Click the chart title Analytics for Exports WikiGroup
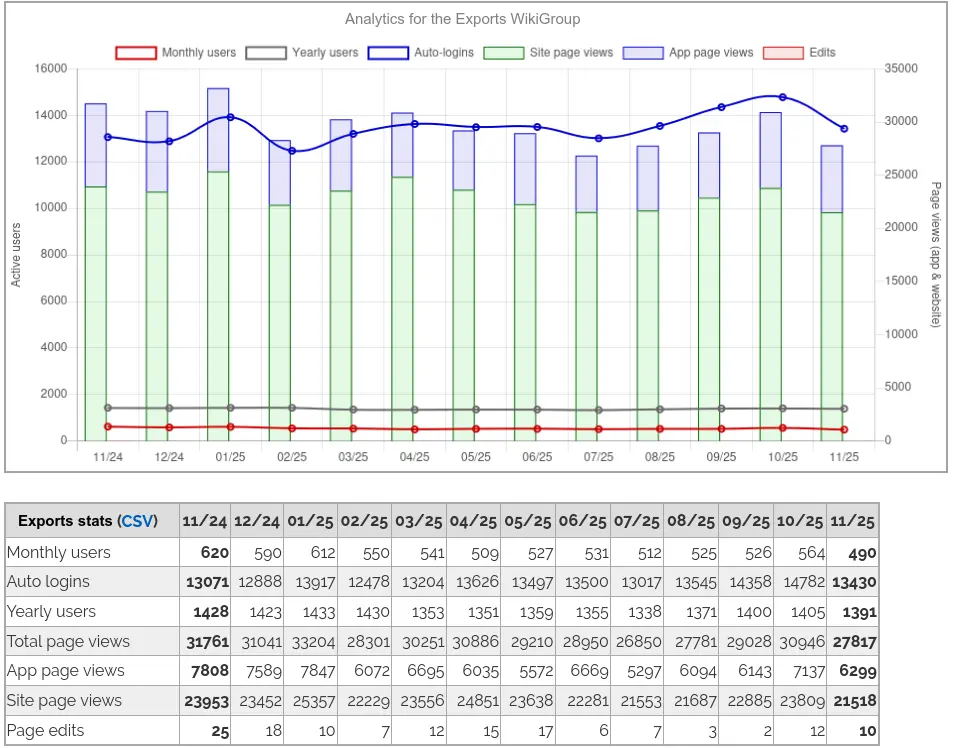 point(462,19)
